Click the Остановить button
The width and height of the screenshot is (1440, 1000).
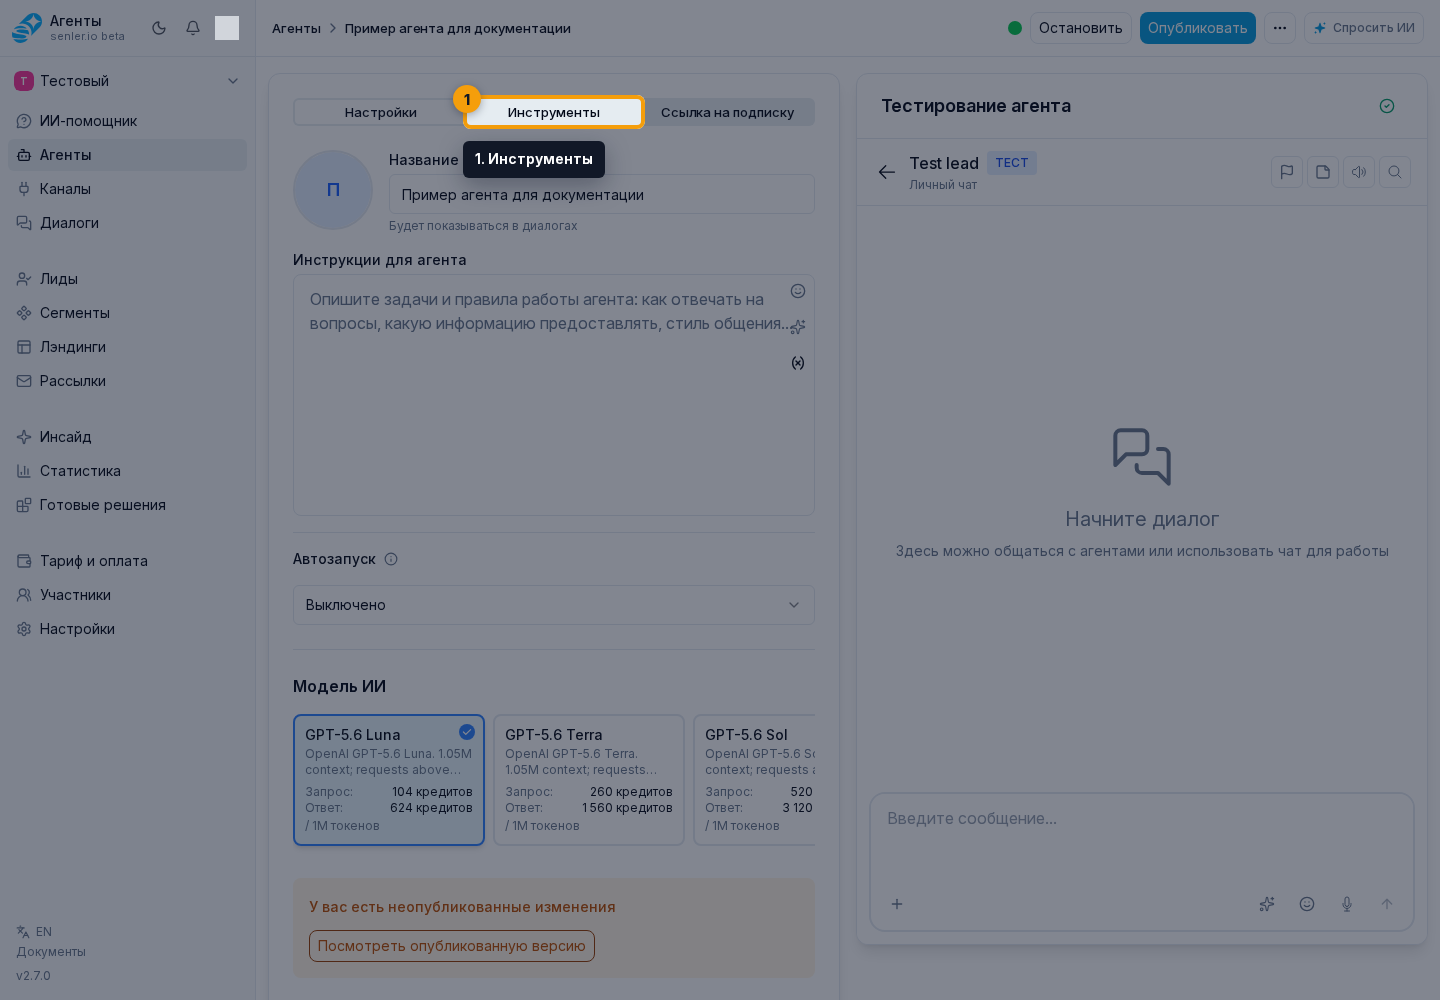pos(1080,28)
